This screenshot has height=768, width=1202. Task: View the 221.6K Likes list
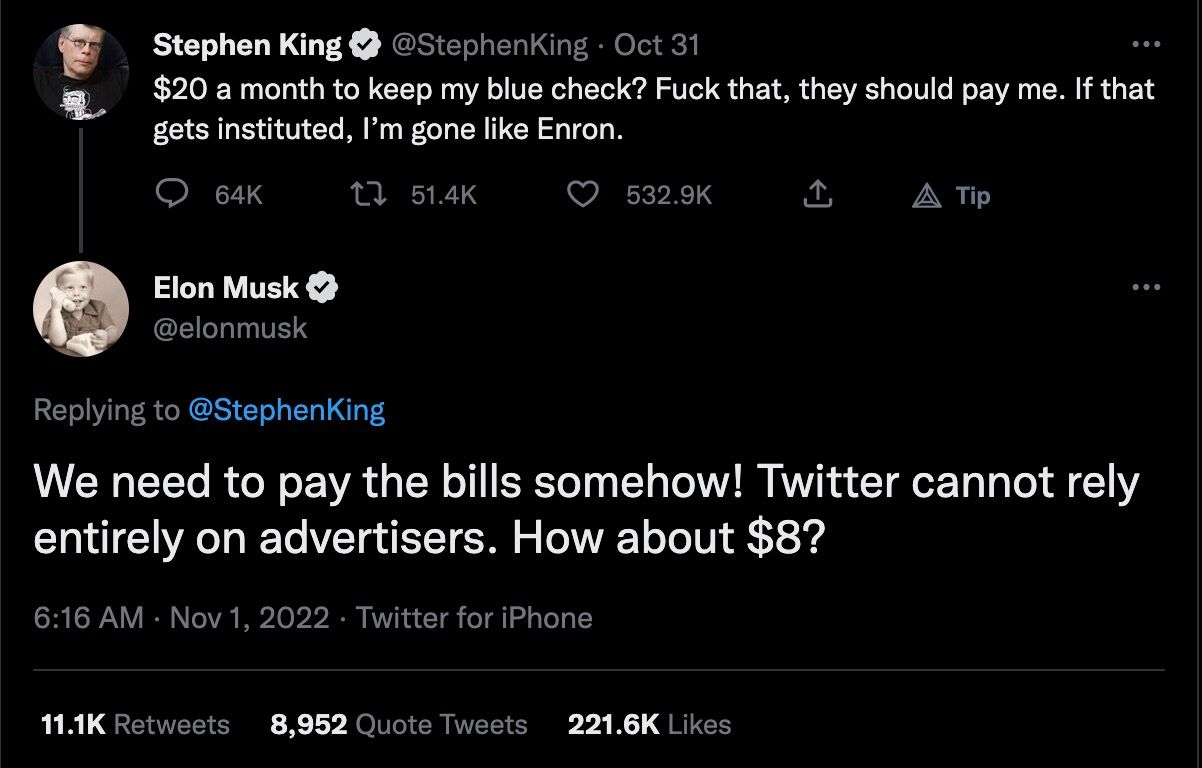pos(649,724)
